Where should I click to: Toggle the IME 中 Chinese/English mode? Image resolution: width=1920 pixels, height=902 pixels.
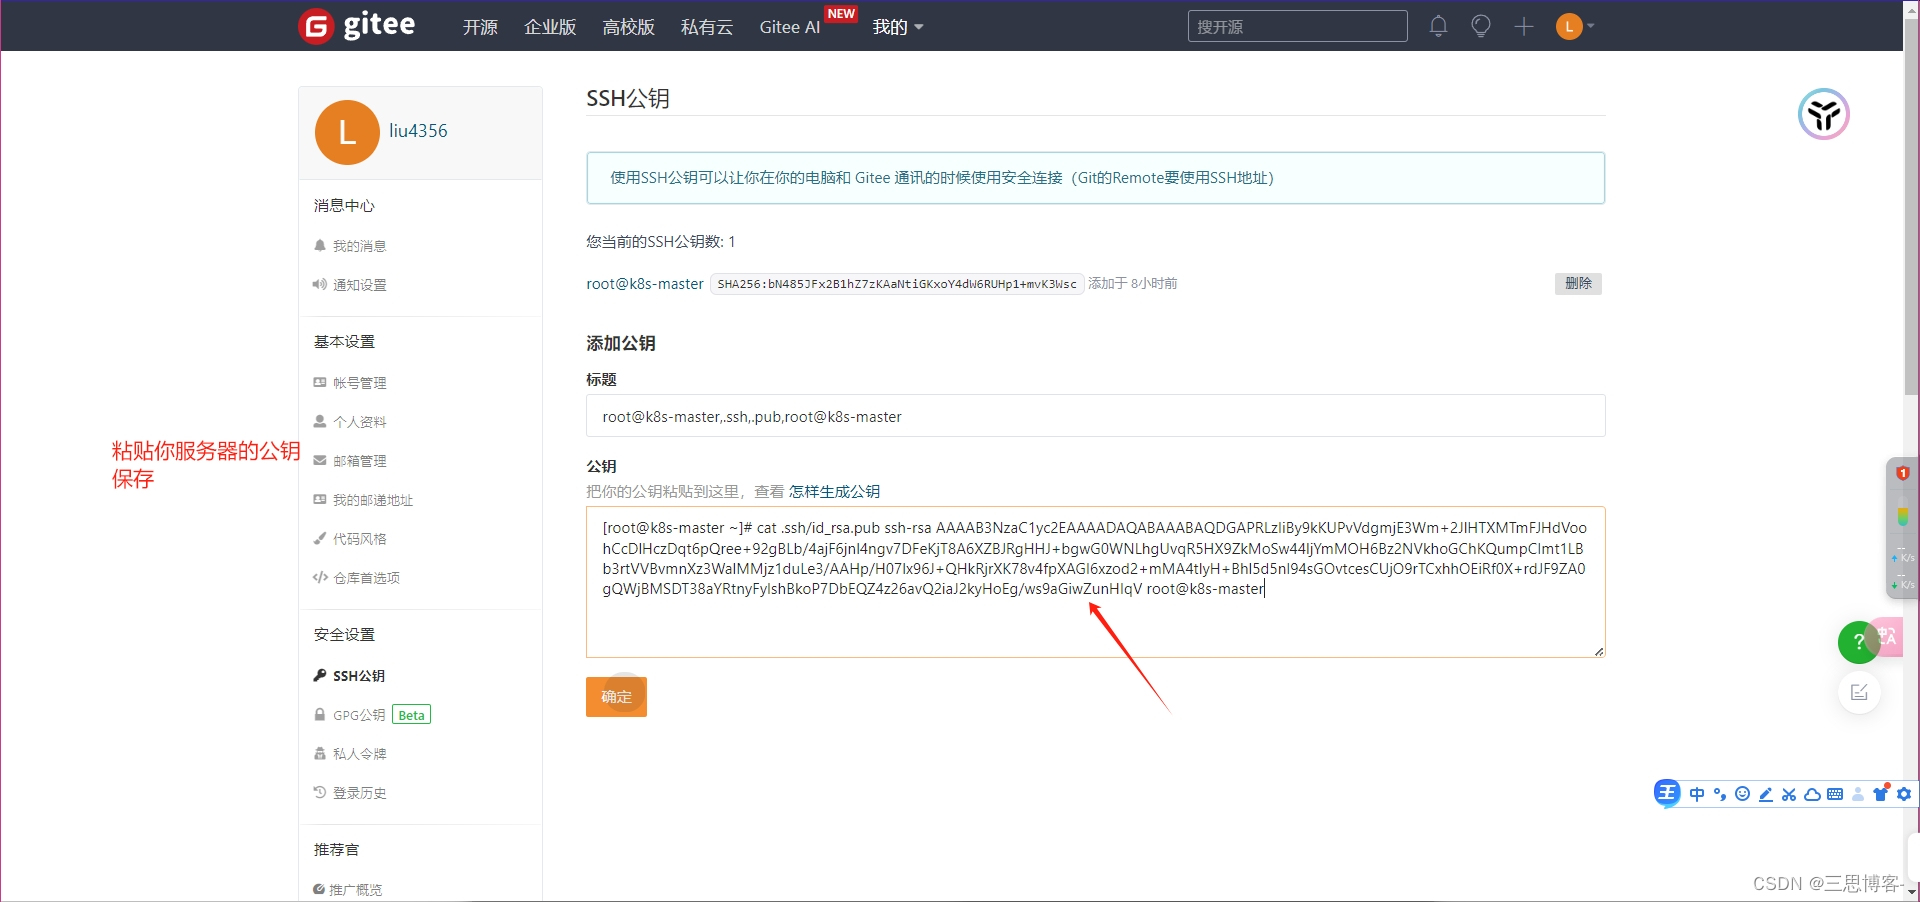[x=1697, y=794]
